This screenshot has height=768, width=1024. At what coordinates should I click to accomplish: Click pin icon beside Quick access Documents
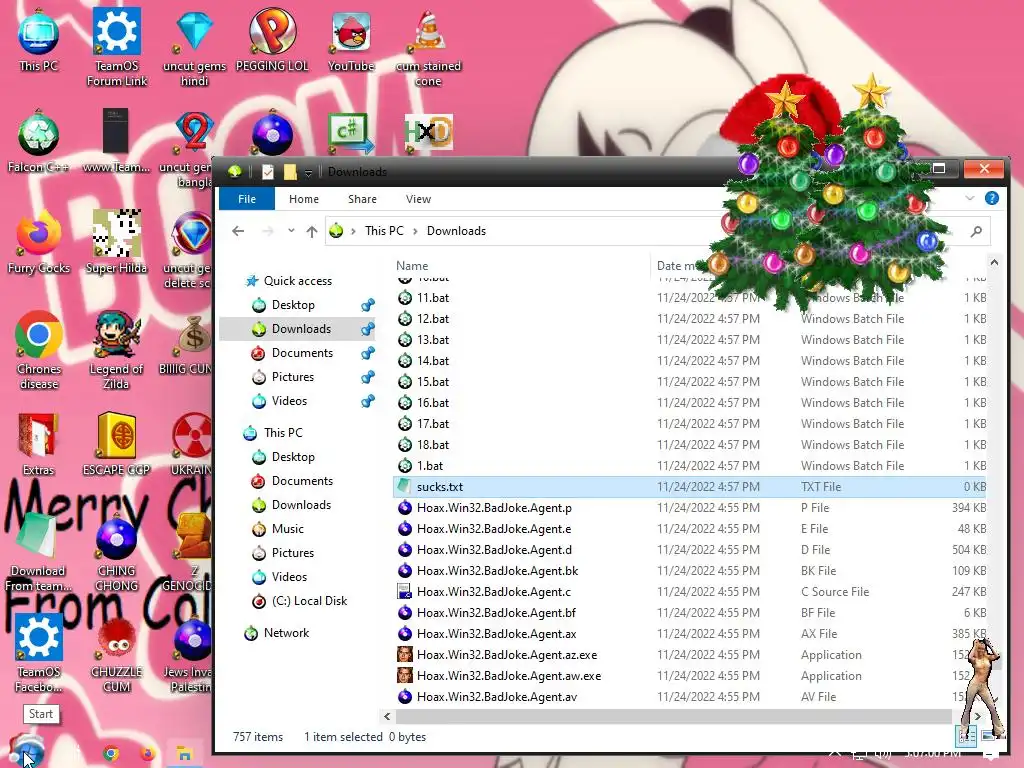pos(368,353)
